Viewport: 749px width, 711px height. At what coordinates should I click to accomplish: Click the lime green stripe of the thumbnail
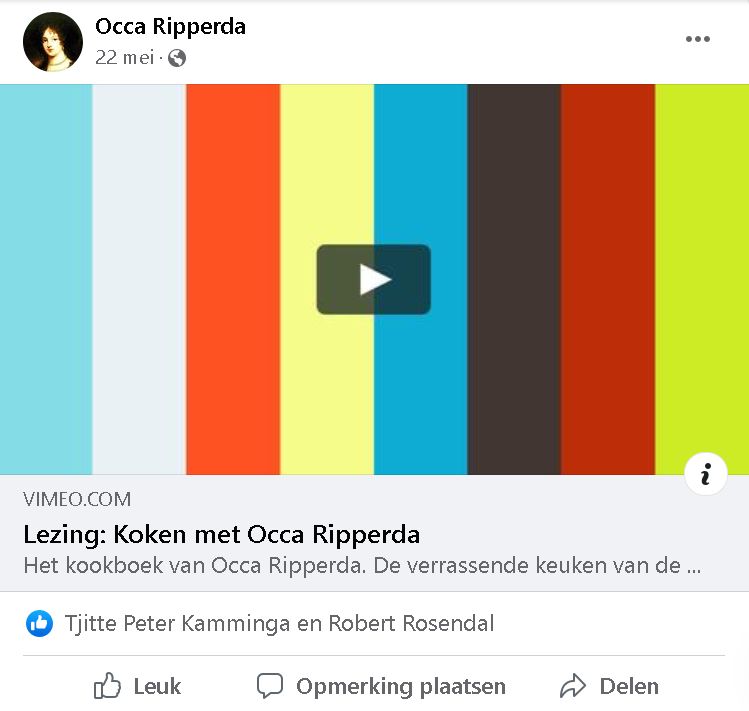702,268
